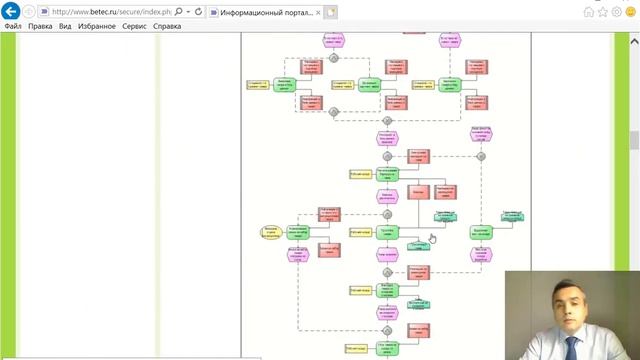Screen dimensions: 640x360
Task: Click the vertical scrollbar thumb
Action: [634, 140]
